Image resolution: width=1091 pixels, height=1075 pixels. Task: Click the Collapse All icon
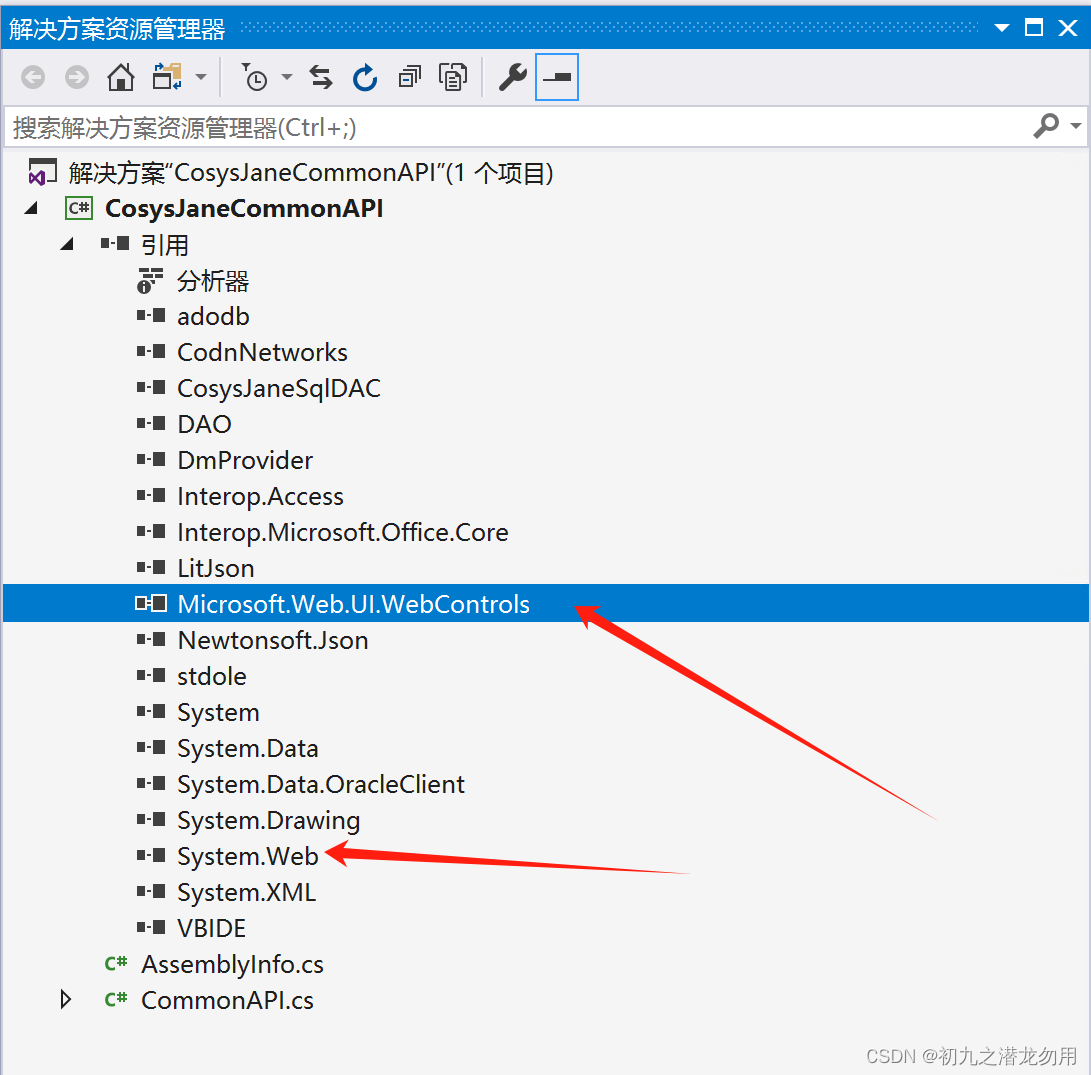tap(410, 77)
